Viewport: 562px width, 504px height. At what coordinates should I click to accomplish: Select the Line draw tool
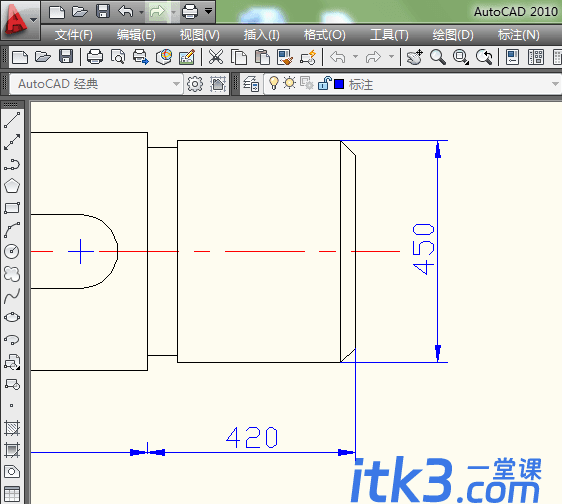point(12,120)
